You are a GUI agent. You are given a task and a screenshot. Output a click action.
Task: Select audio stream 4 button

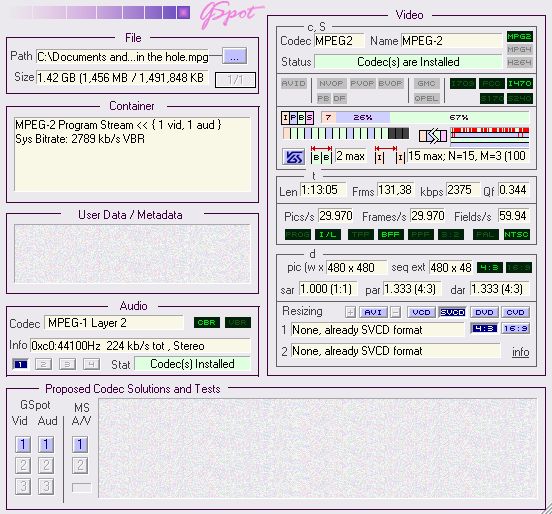91,364
